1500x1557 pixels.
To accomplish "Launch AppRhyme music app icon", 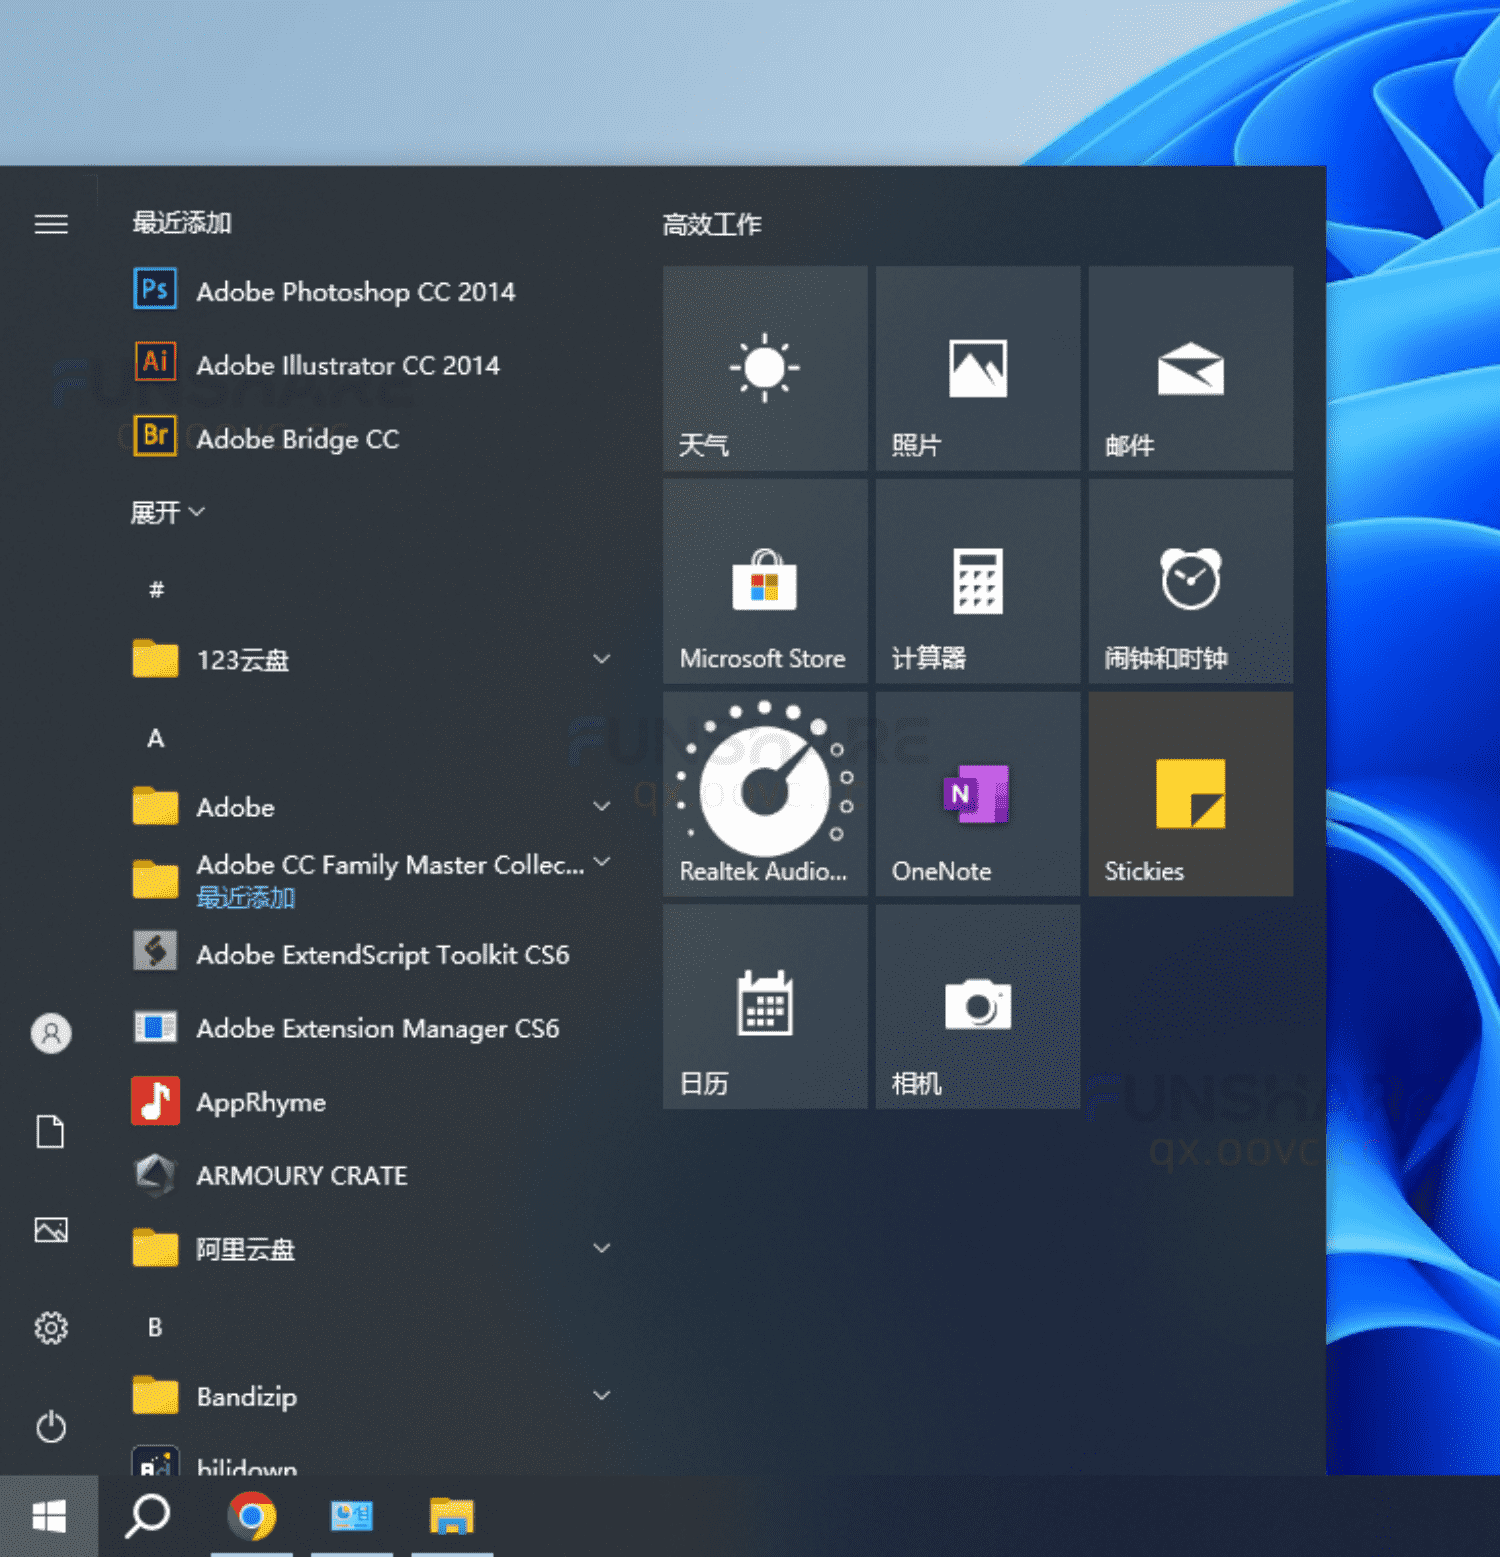I will point(155,1101).
